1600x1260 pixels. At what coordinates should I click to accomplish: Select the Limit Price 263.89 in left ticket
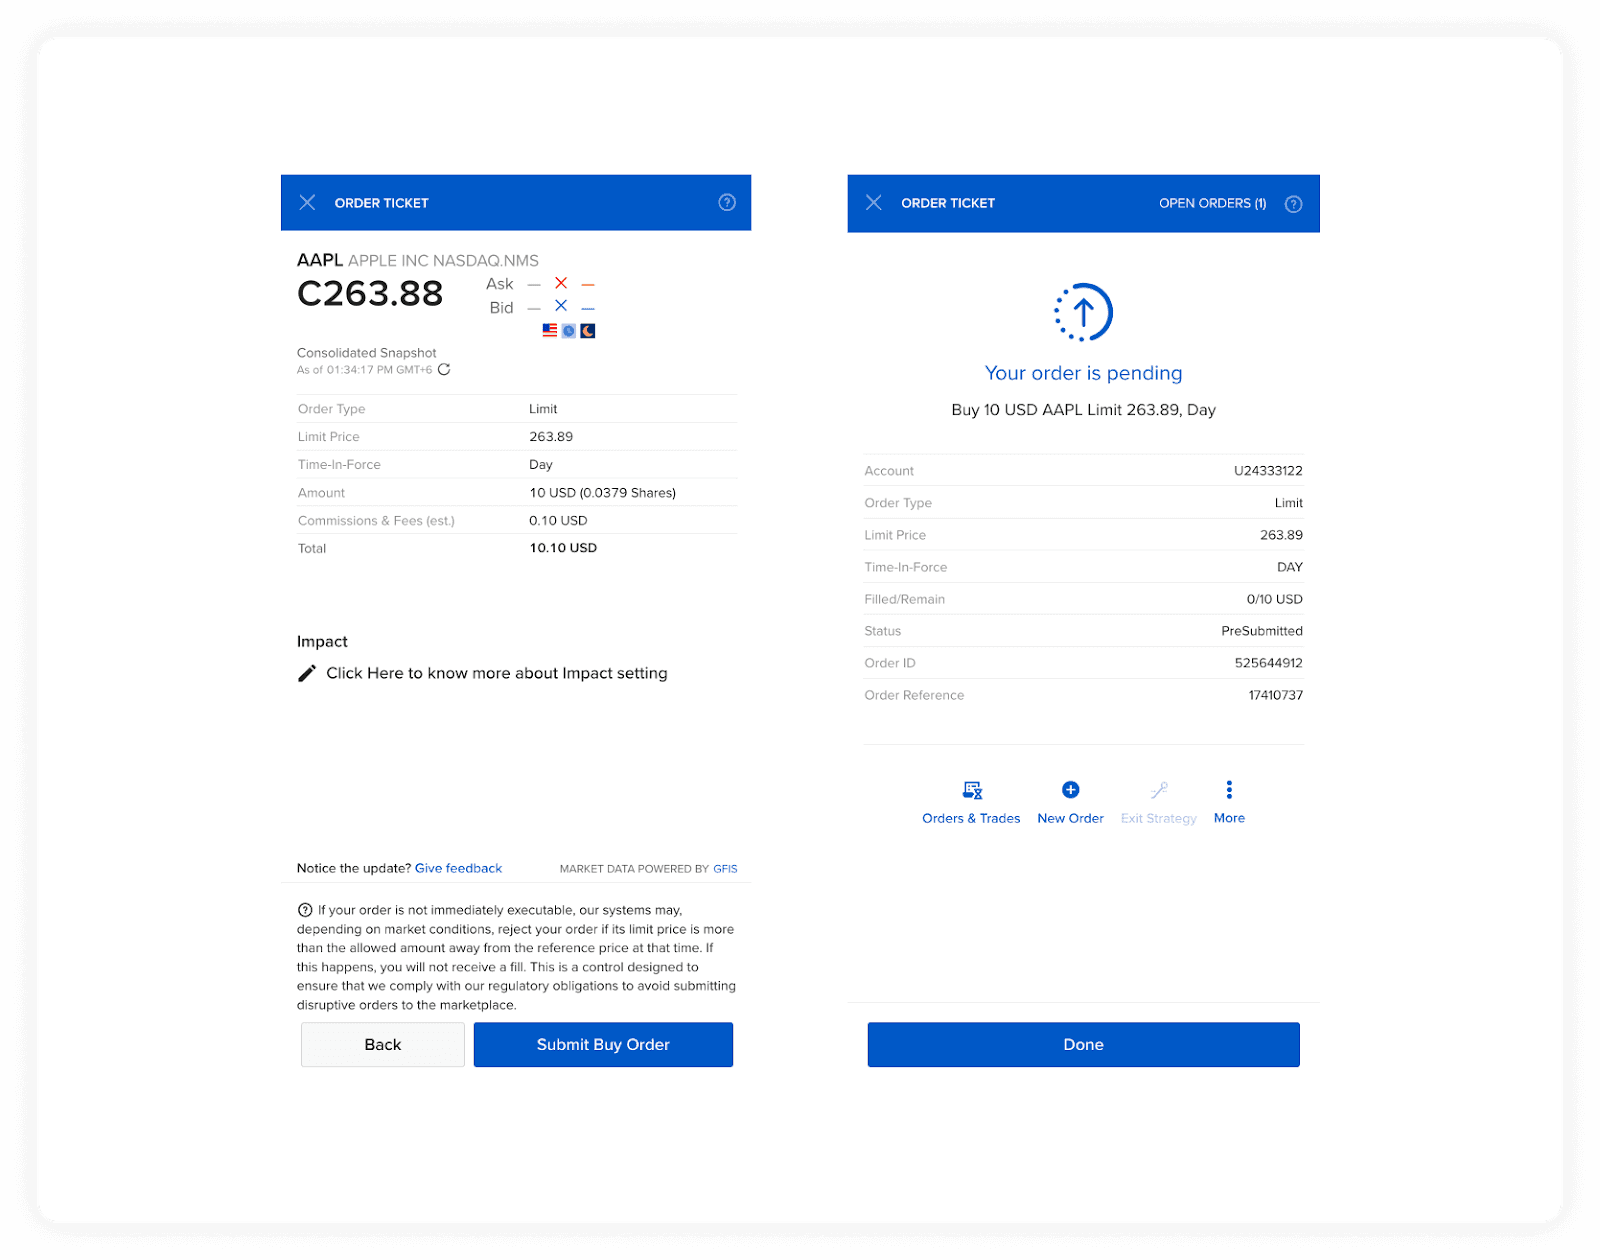[551, 437]
